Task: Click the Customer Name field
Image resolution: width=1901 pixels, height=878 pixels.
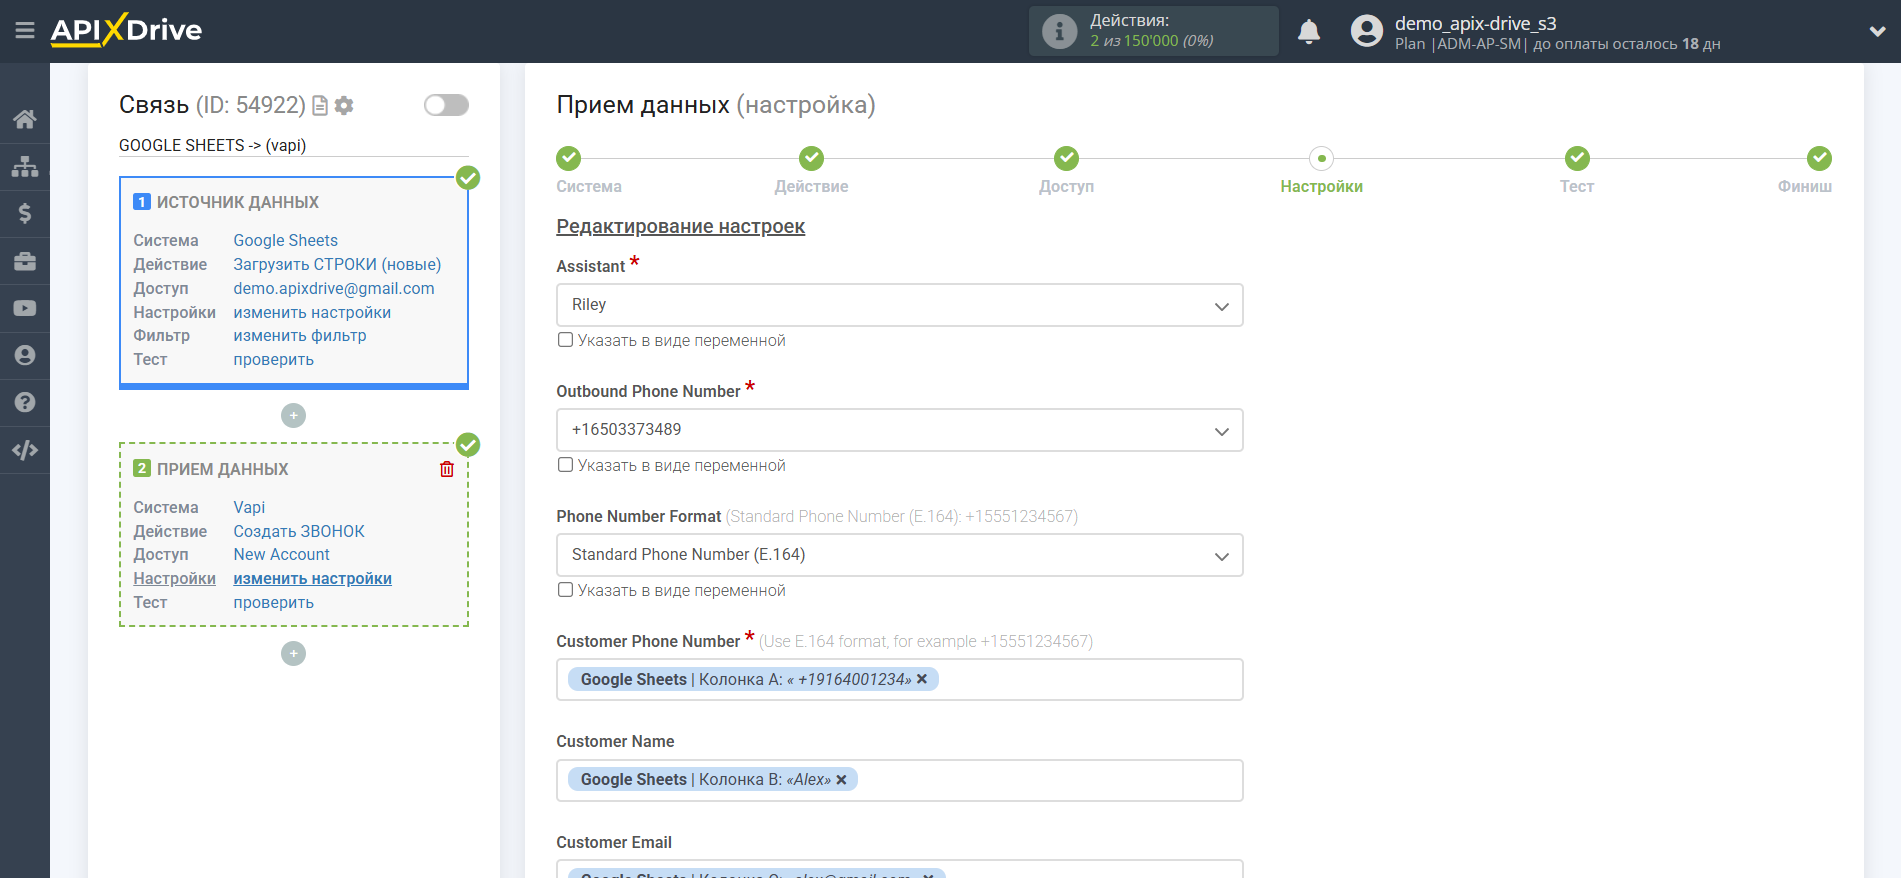Action: click(x=899, y=780)
